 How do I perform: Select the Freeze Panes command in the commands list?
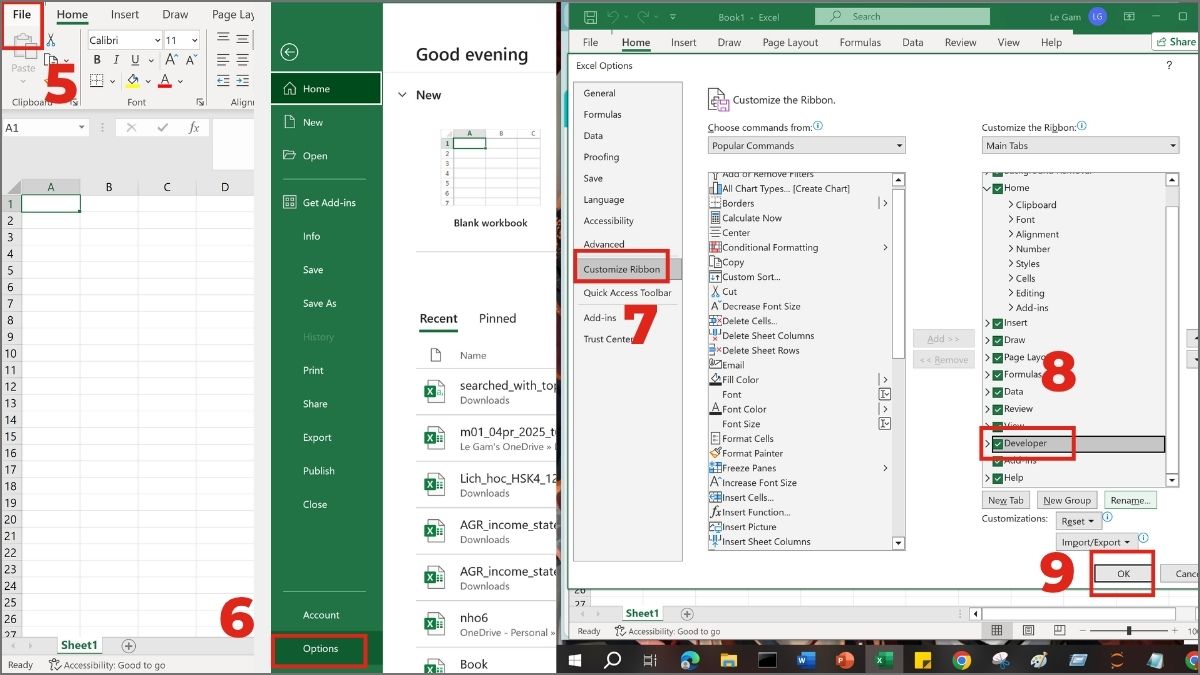click(x=749, y=468)
